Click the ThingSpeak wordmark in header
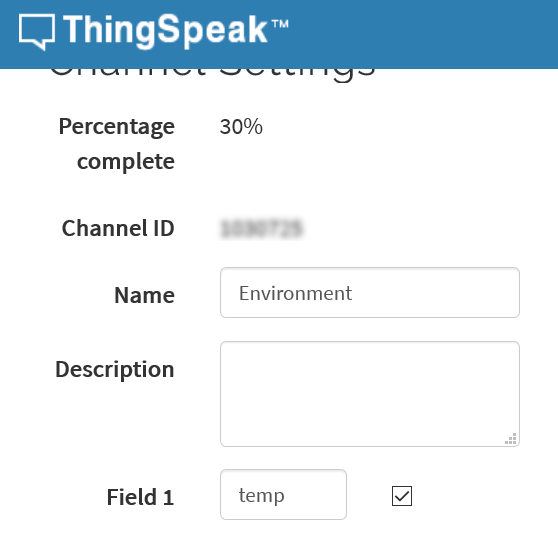 coord(165,30)
